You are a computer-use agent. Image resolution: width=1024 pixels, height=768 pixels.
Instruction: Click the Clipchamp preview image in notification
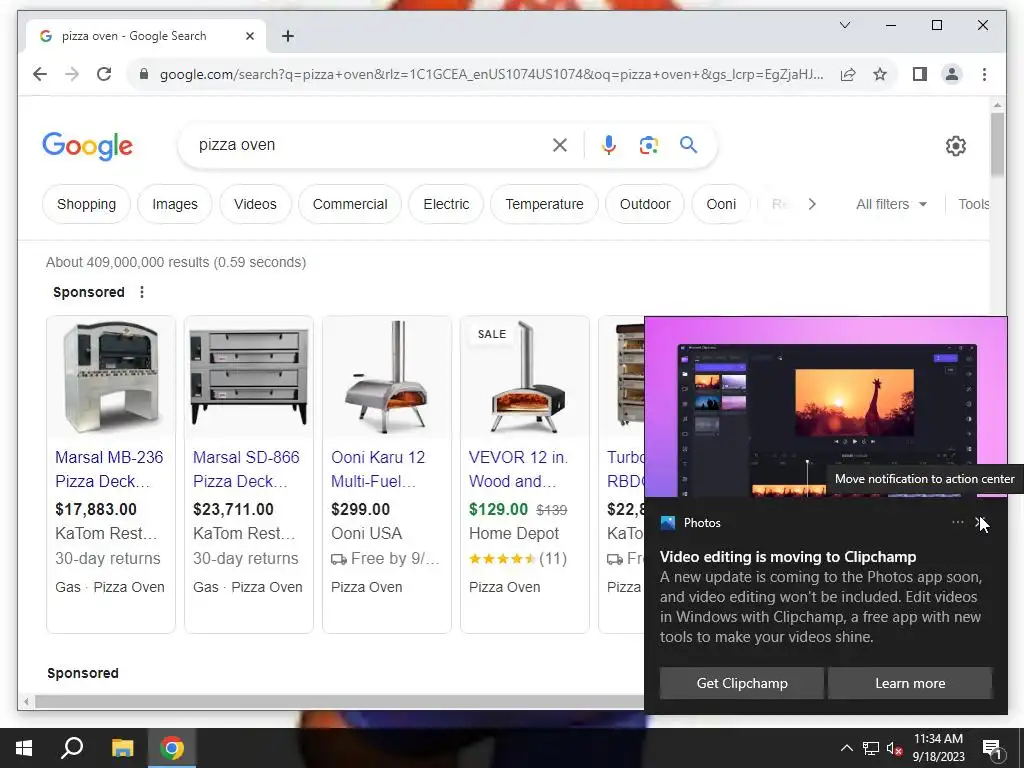coord(826,408)
